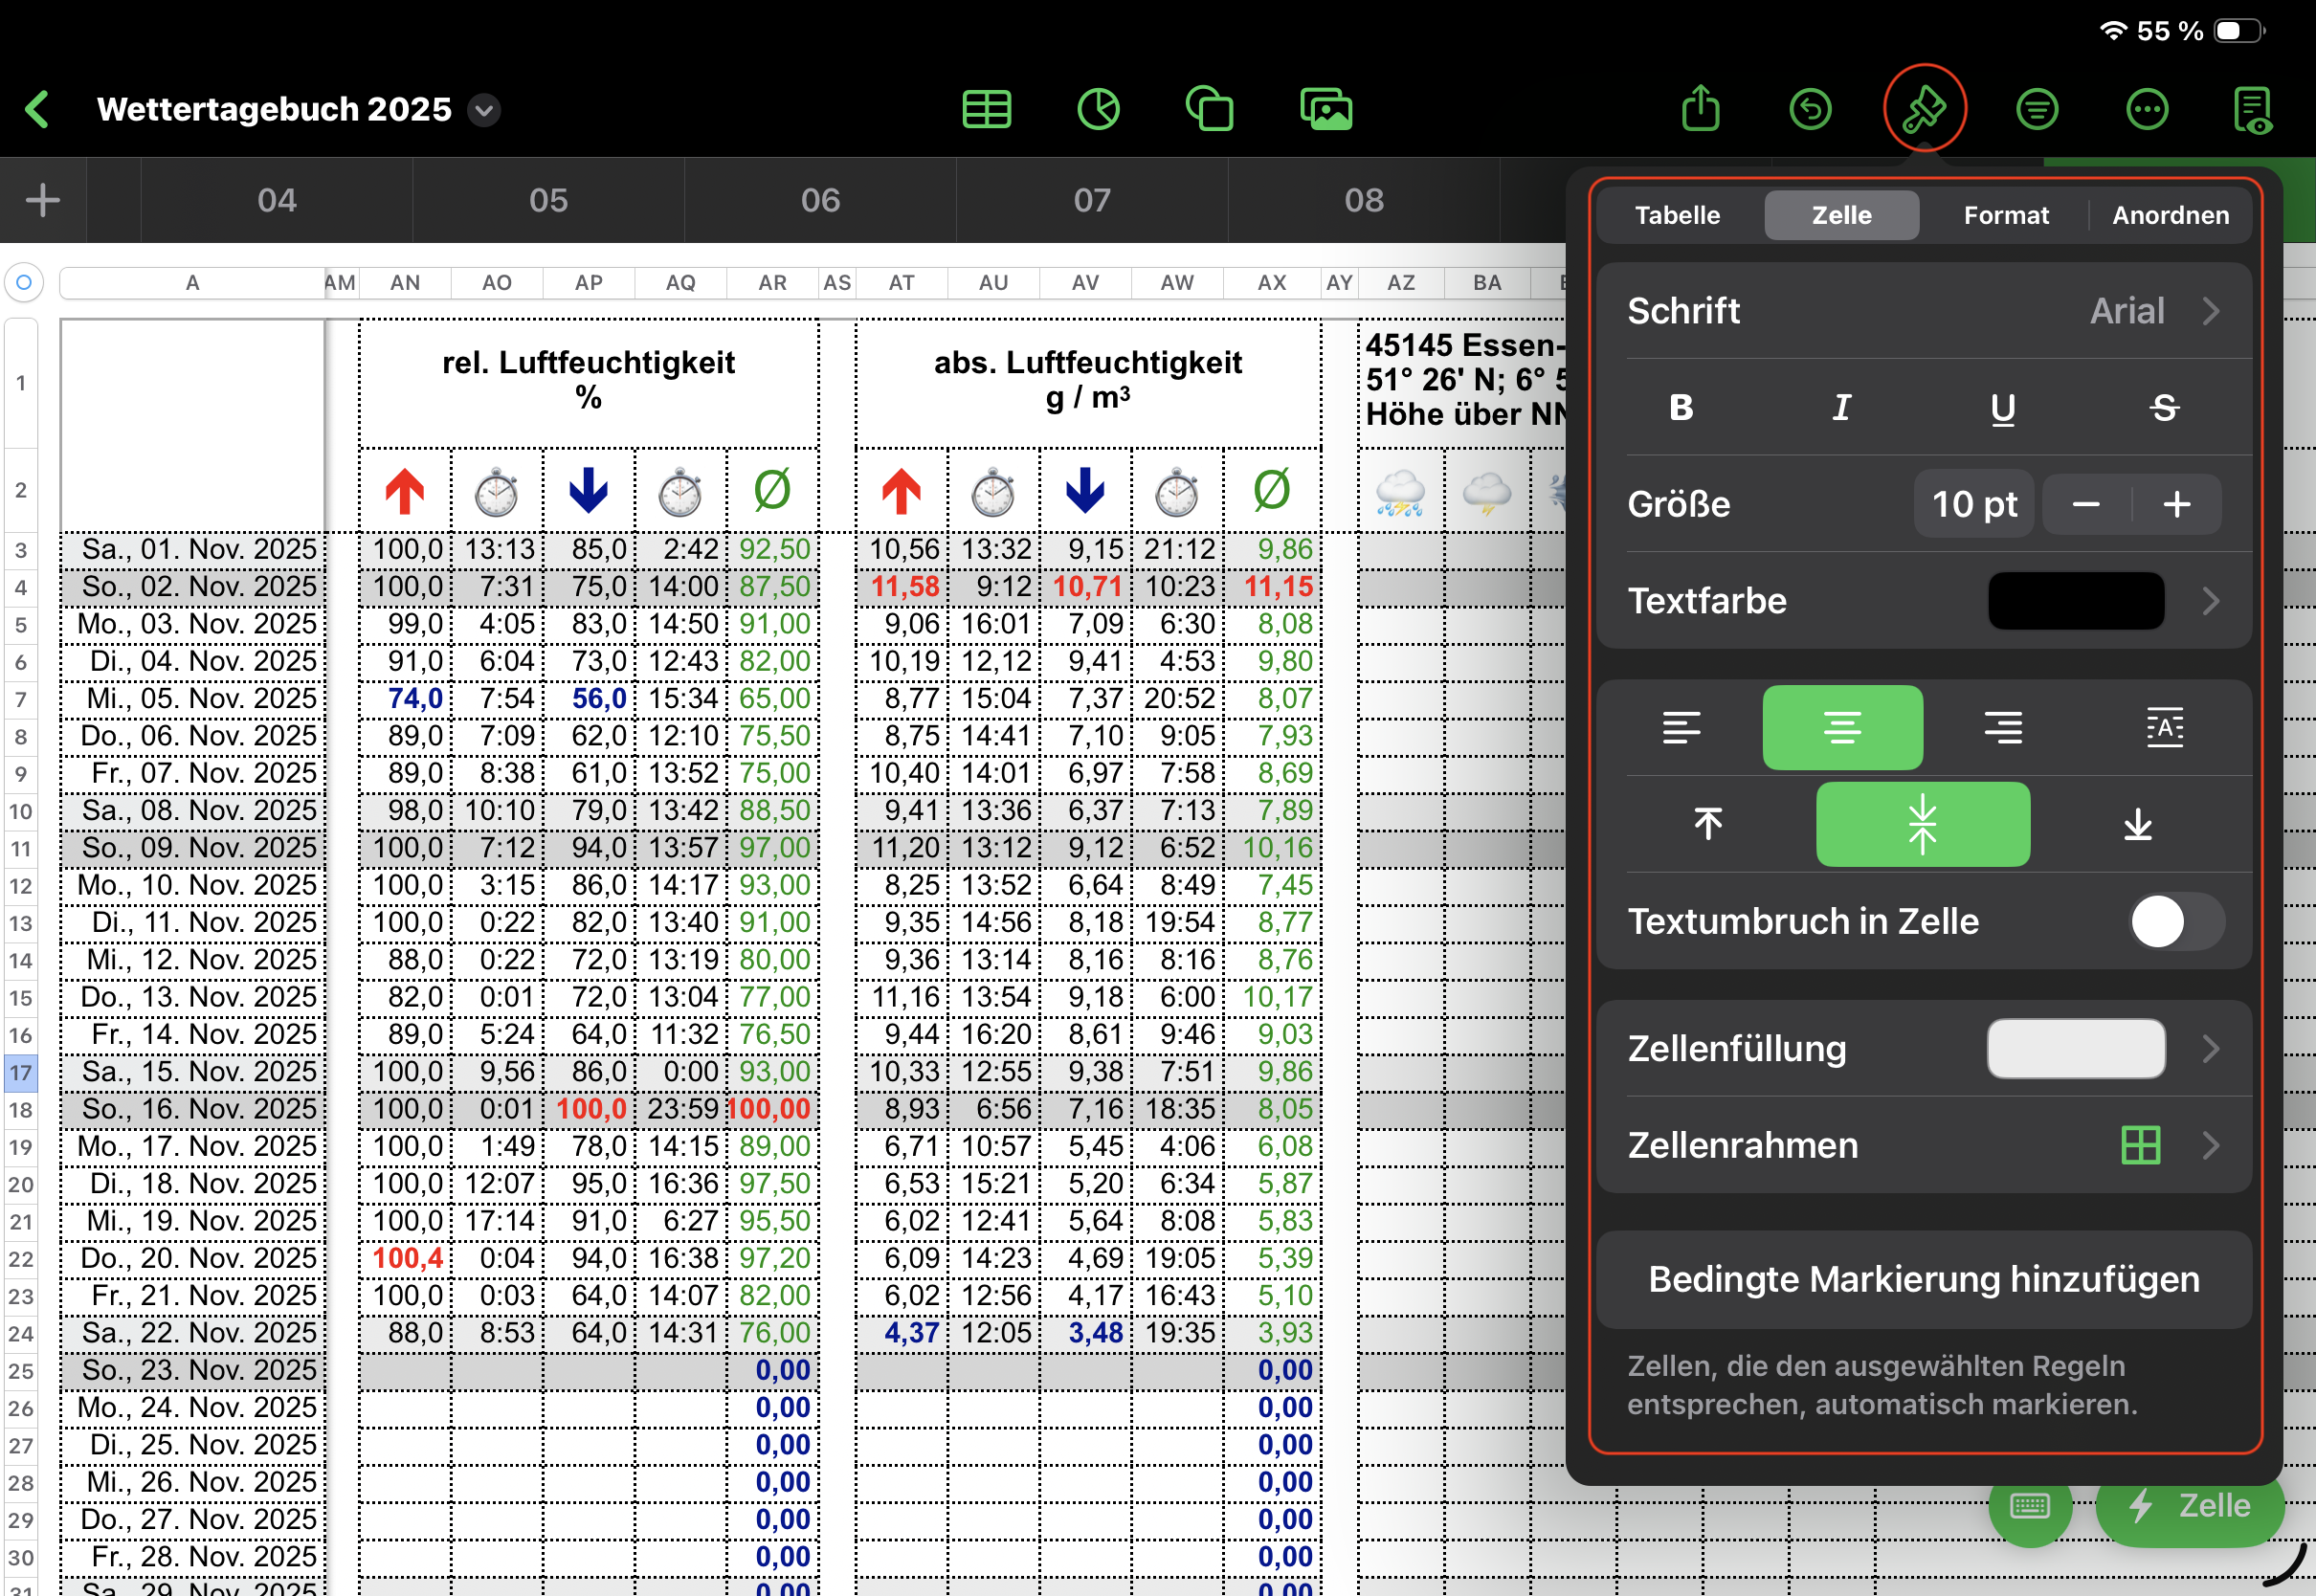Switch to the Format tab
2316x1596 pixels.
[2005, 215]
